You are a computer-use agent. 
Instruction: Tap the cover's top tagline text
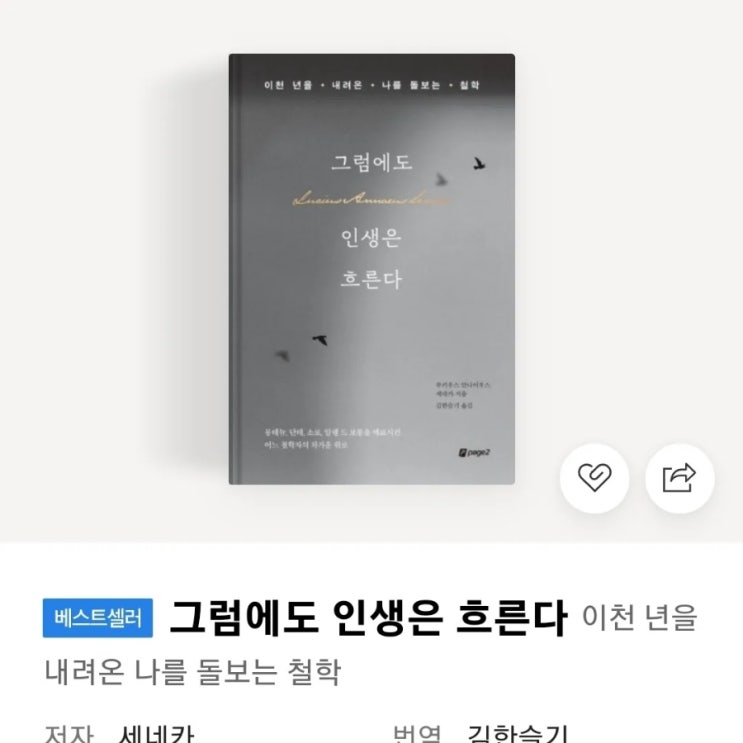(372, 85)
